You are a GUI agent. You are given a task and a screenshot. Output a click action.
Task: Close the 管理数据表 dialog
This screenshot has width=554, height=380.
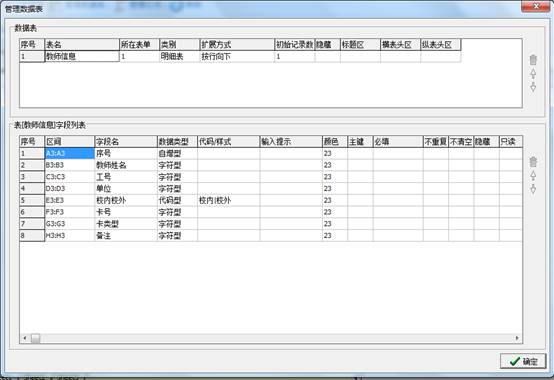click(536, 6)
